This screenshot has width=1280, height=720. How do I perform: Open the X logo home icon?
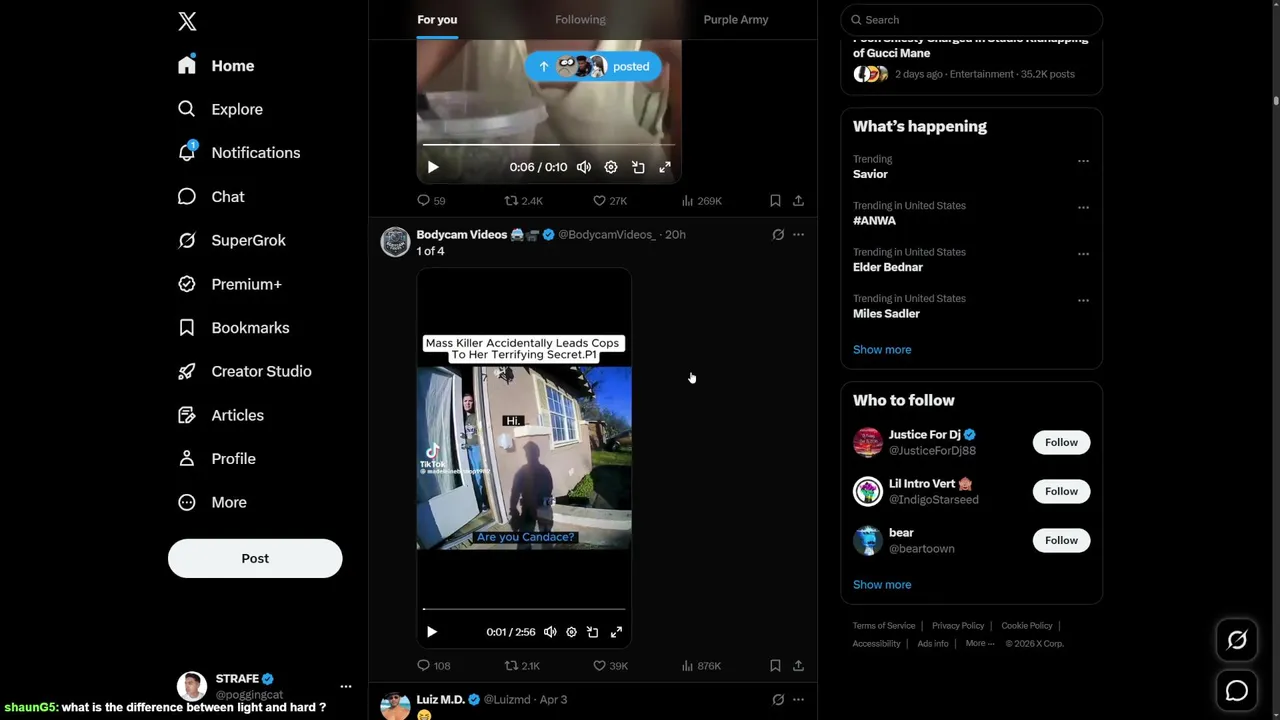click(187, 21)
